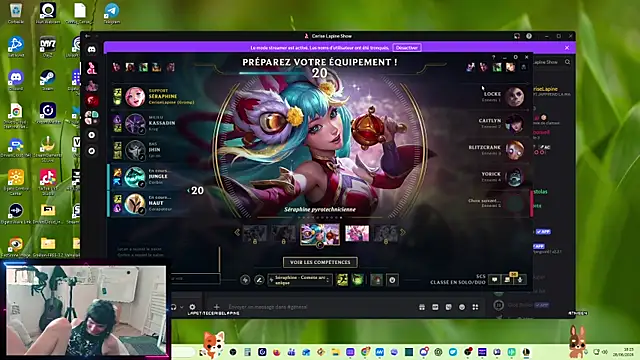This screenshot has width=640, height=360.
Task: Select the pink skin thumbnail right of center
Action: coord(357,233)
